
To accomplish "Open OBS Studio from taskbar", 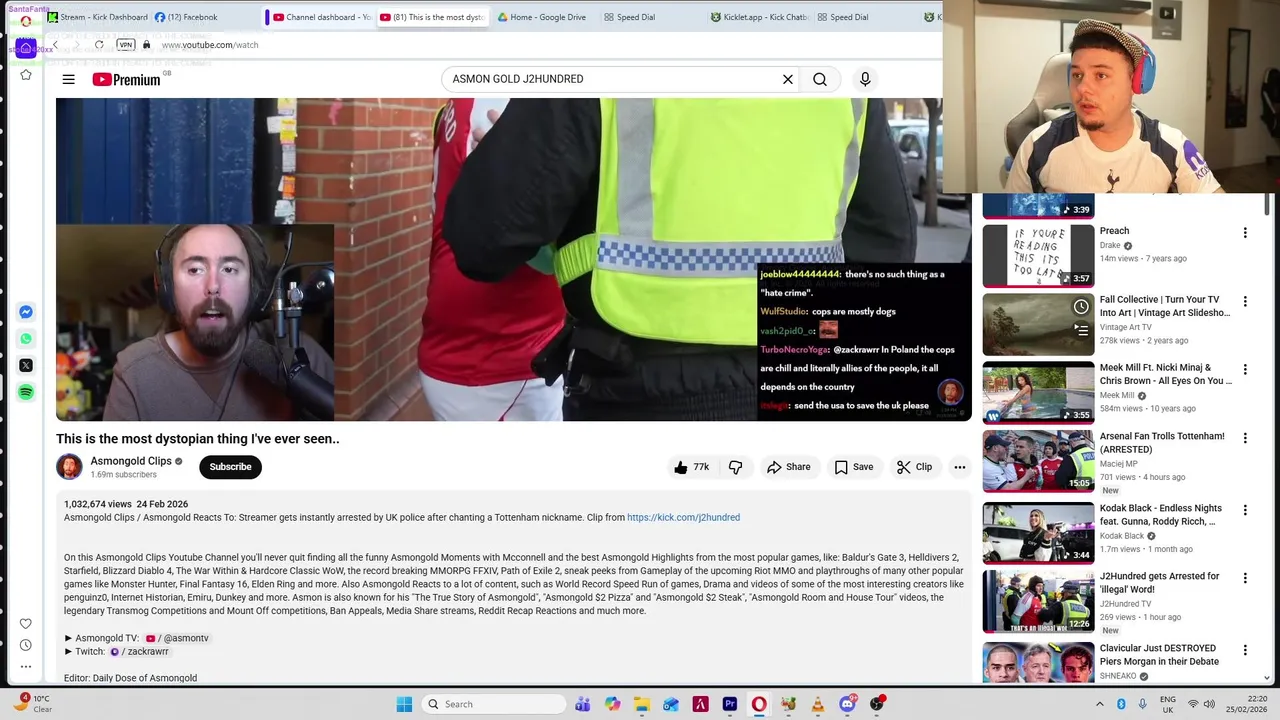I will click(877, 704).
